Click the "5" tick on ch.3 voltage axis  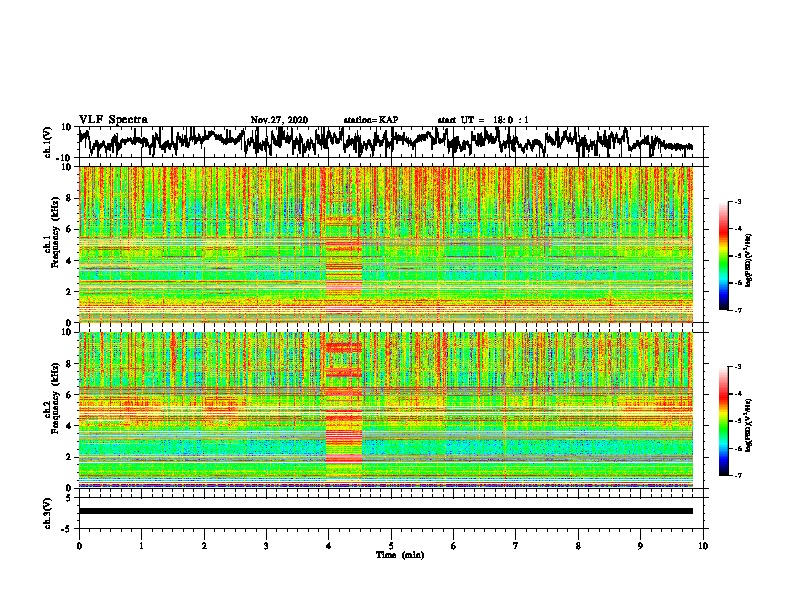(69, 498)
